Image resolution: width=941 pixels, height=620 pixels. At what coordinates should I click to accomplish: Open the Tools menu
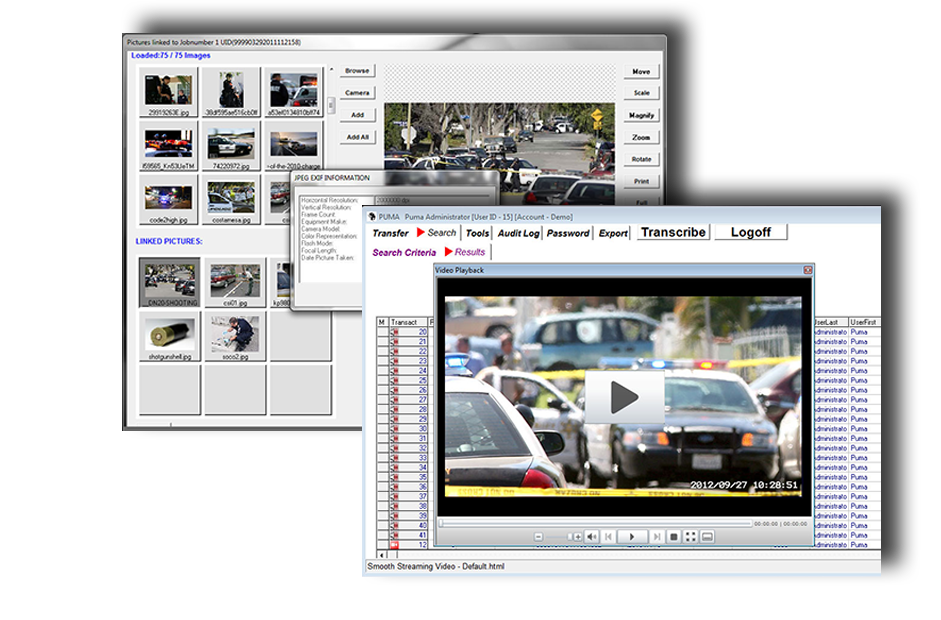click(x=477, y=233)
